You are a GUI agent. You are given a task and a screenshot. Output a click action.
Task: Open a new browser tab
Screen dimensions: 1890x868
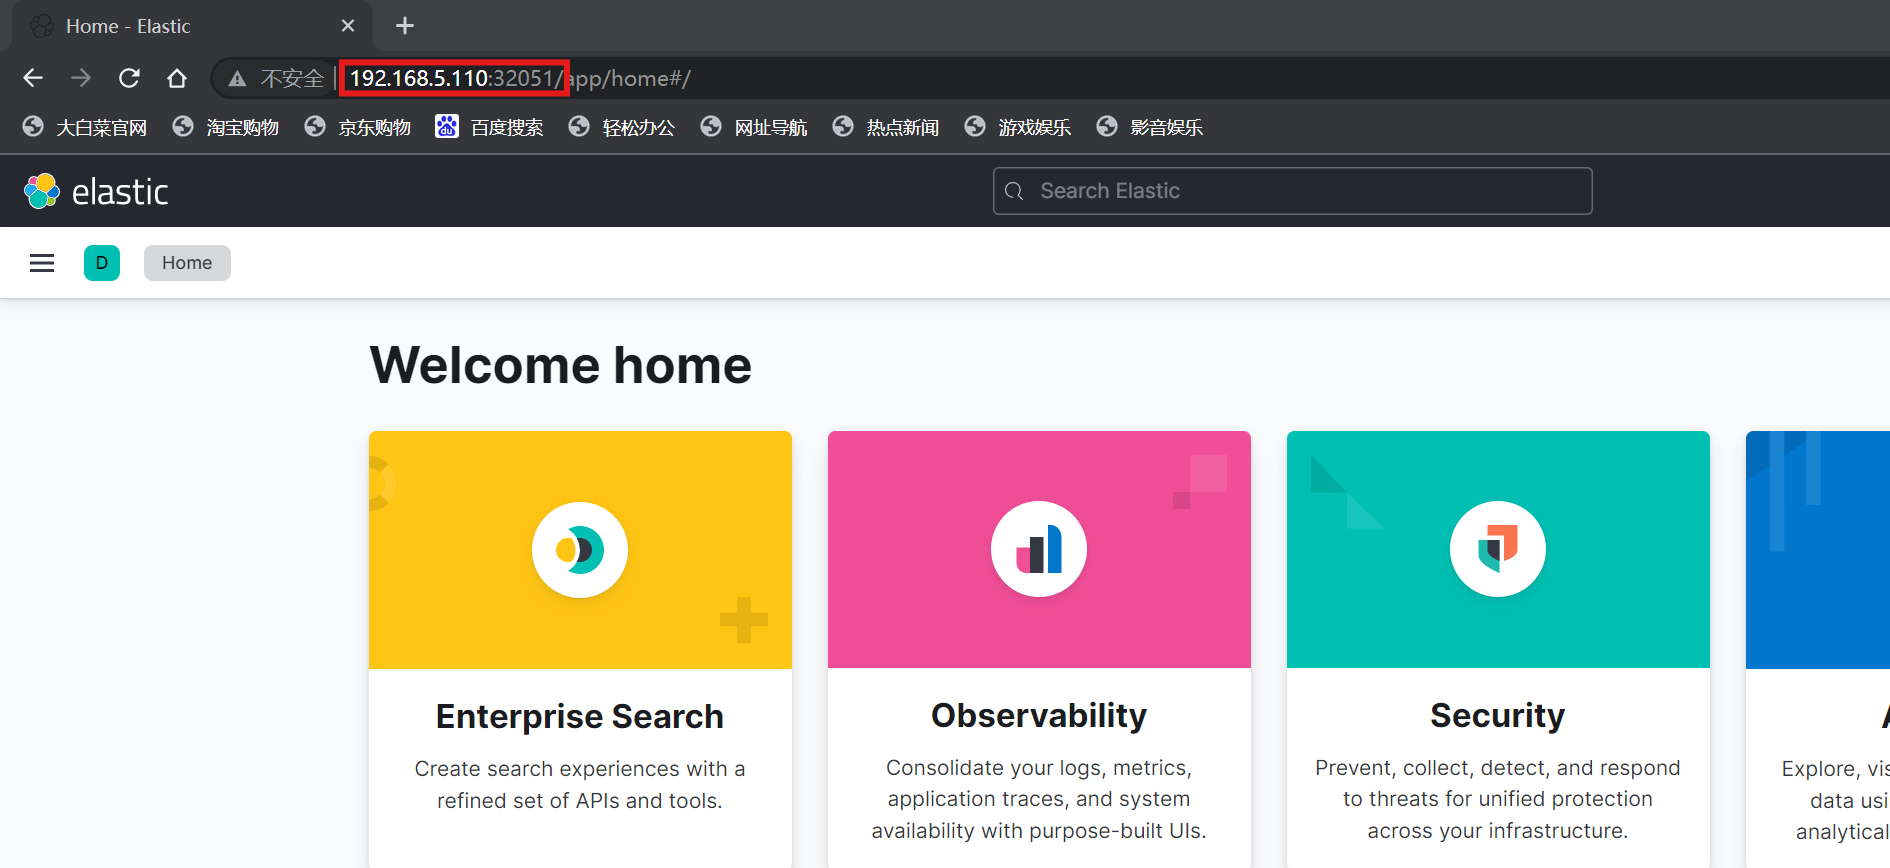tap(405, 26)
